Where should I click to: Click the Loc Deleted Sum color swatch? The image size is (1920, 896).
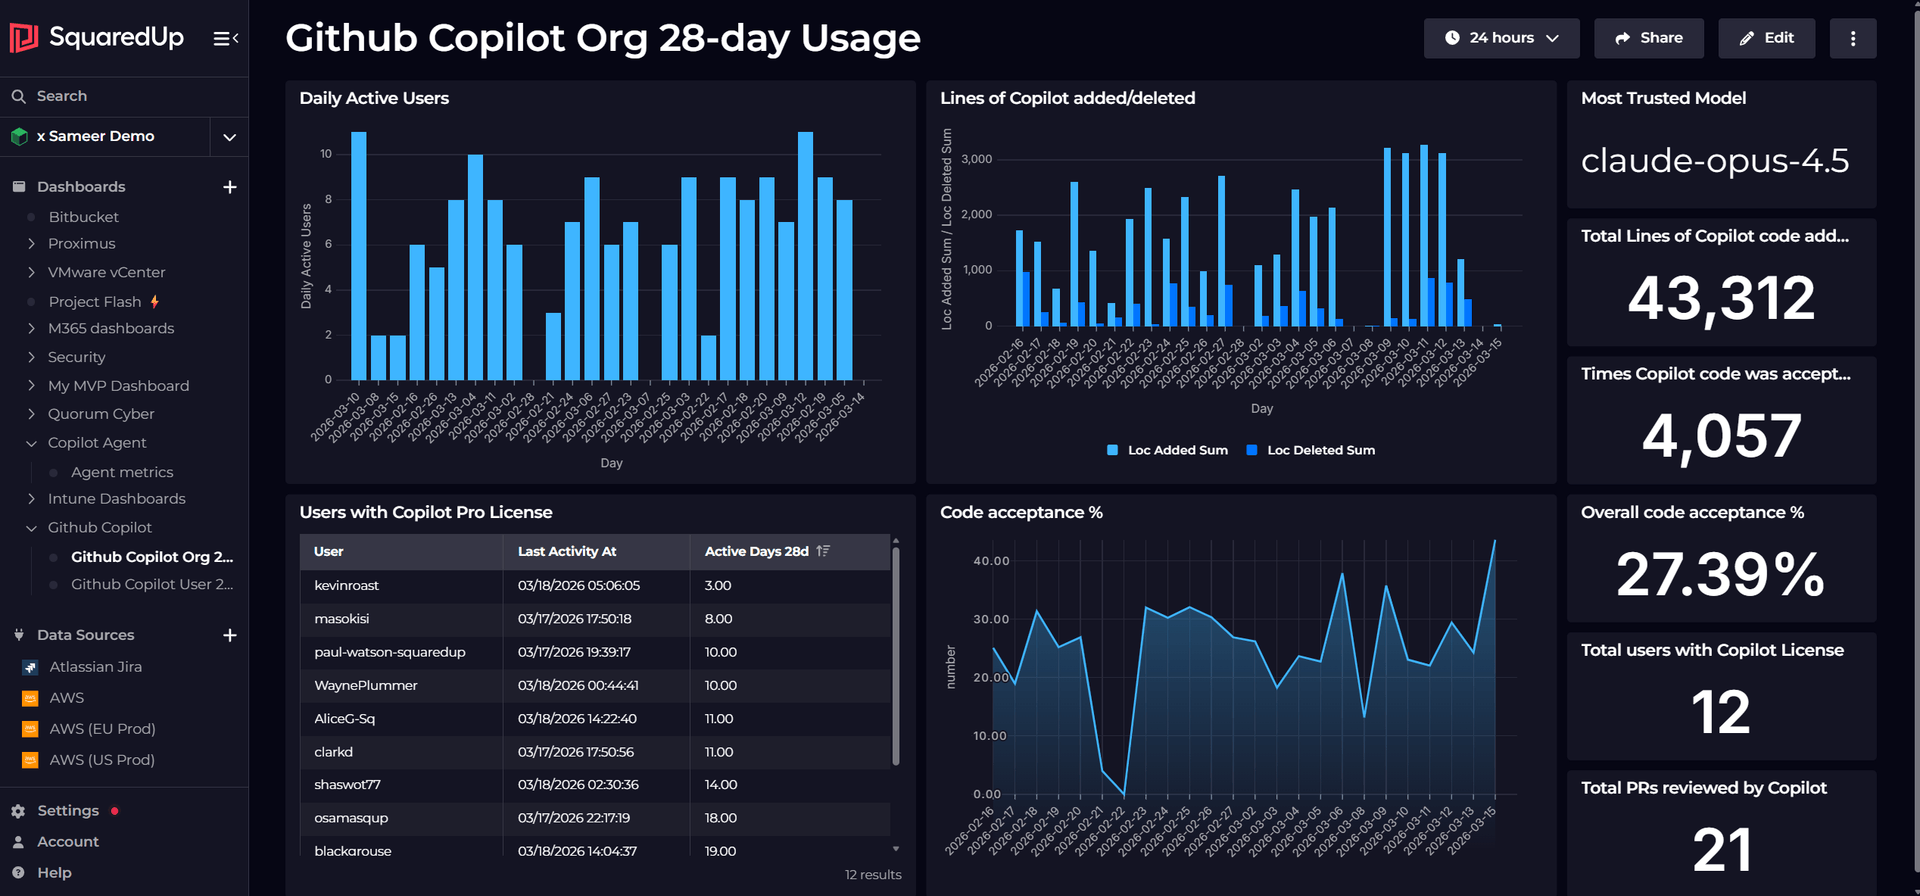point(1252,450)
